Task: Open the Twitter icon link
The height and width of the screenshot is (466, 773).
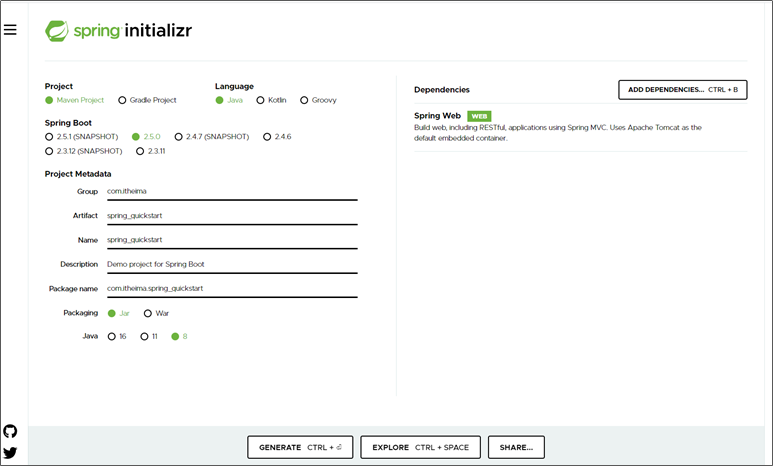Action: click(x=10, y=452)
